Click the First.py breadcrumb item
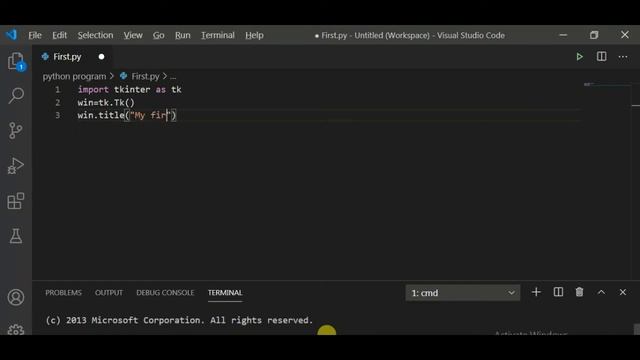This screenshot has width=640, height=360. point(145,76)
